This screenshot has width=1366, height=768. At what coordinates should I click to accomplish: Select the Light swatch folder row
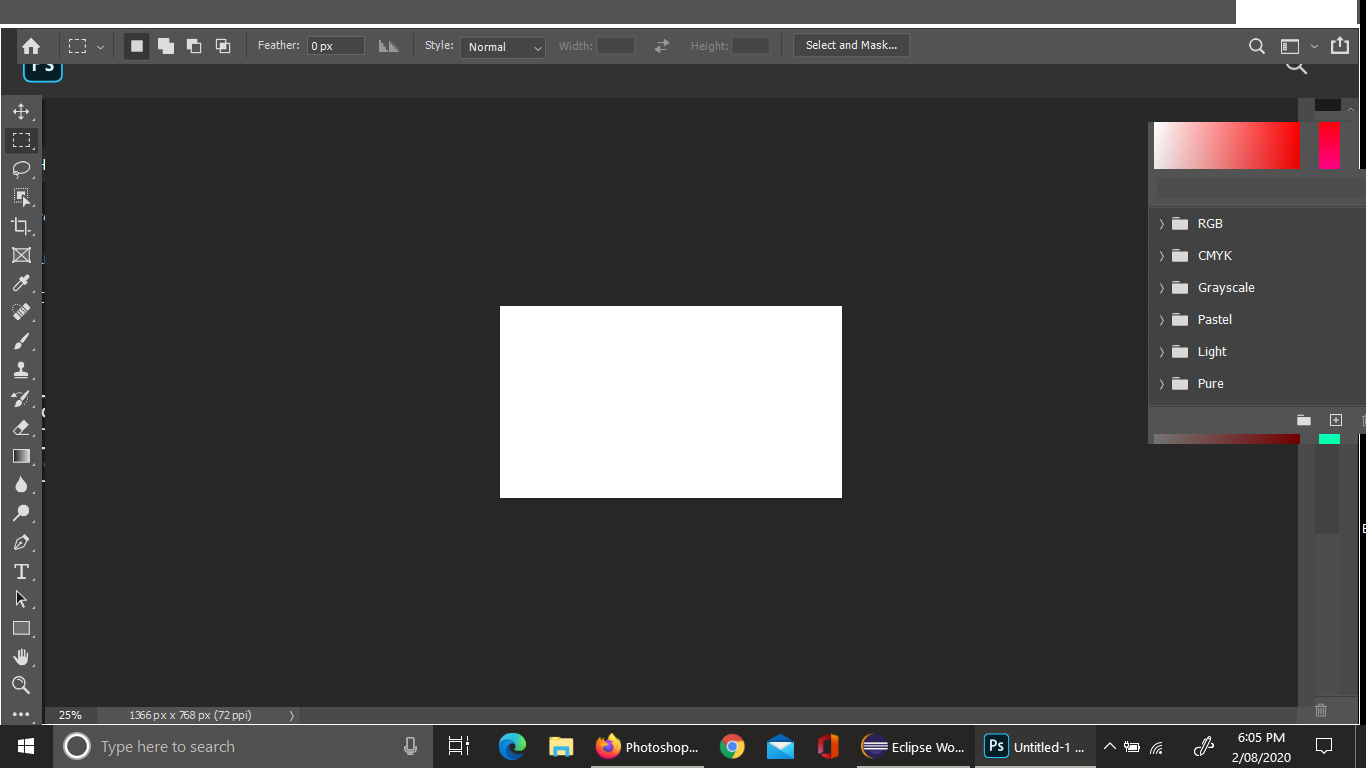coord(1258,352)
